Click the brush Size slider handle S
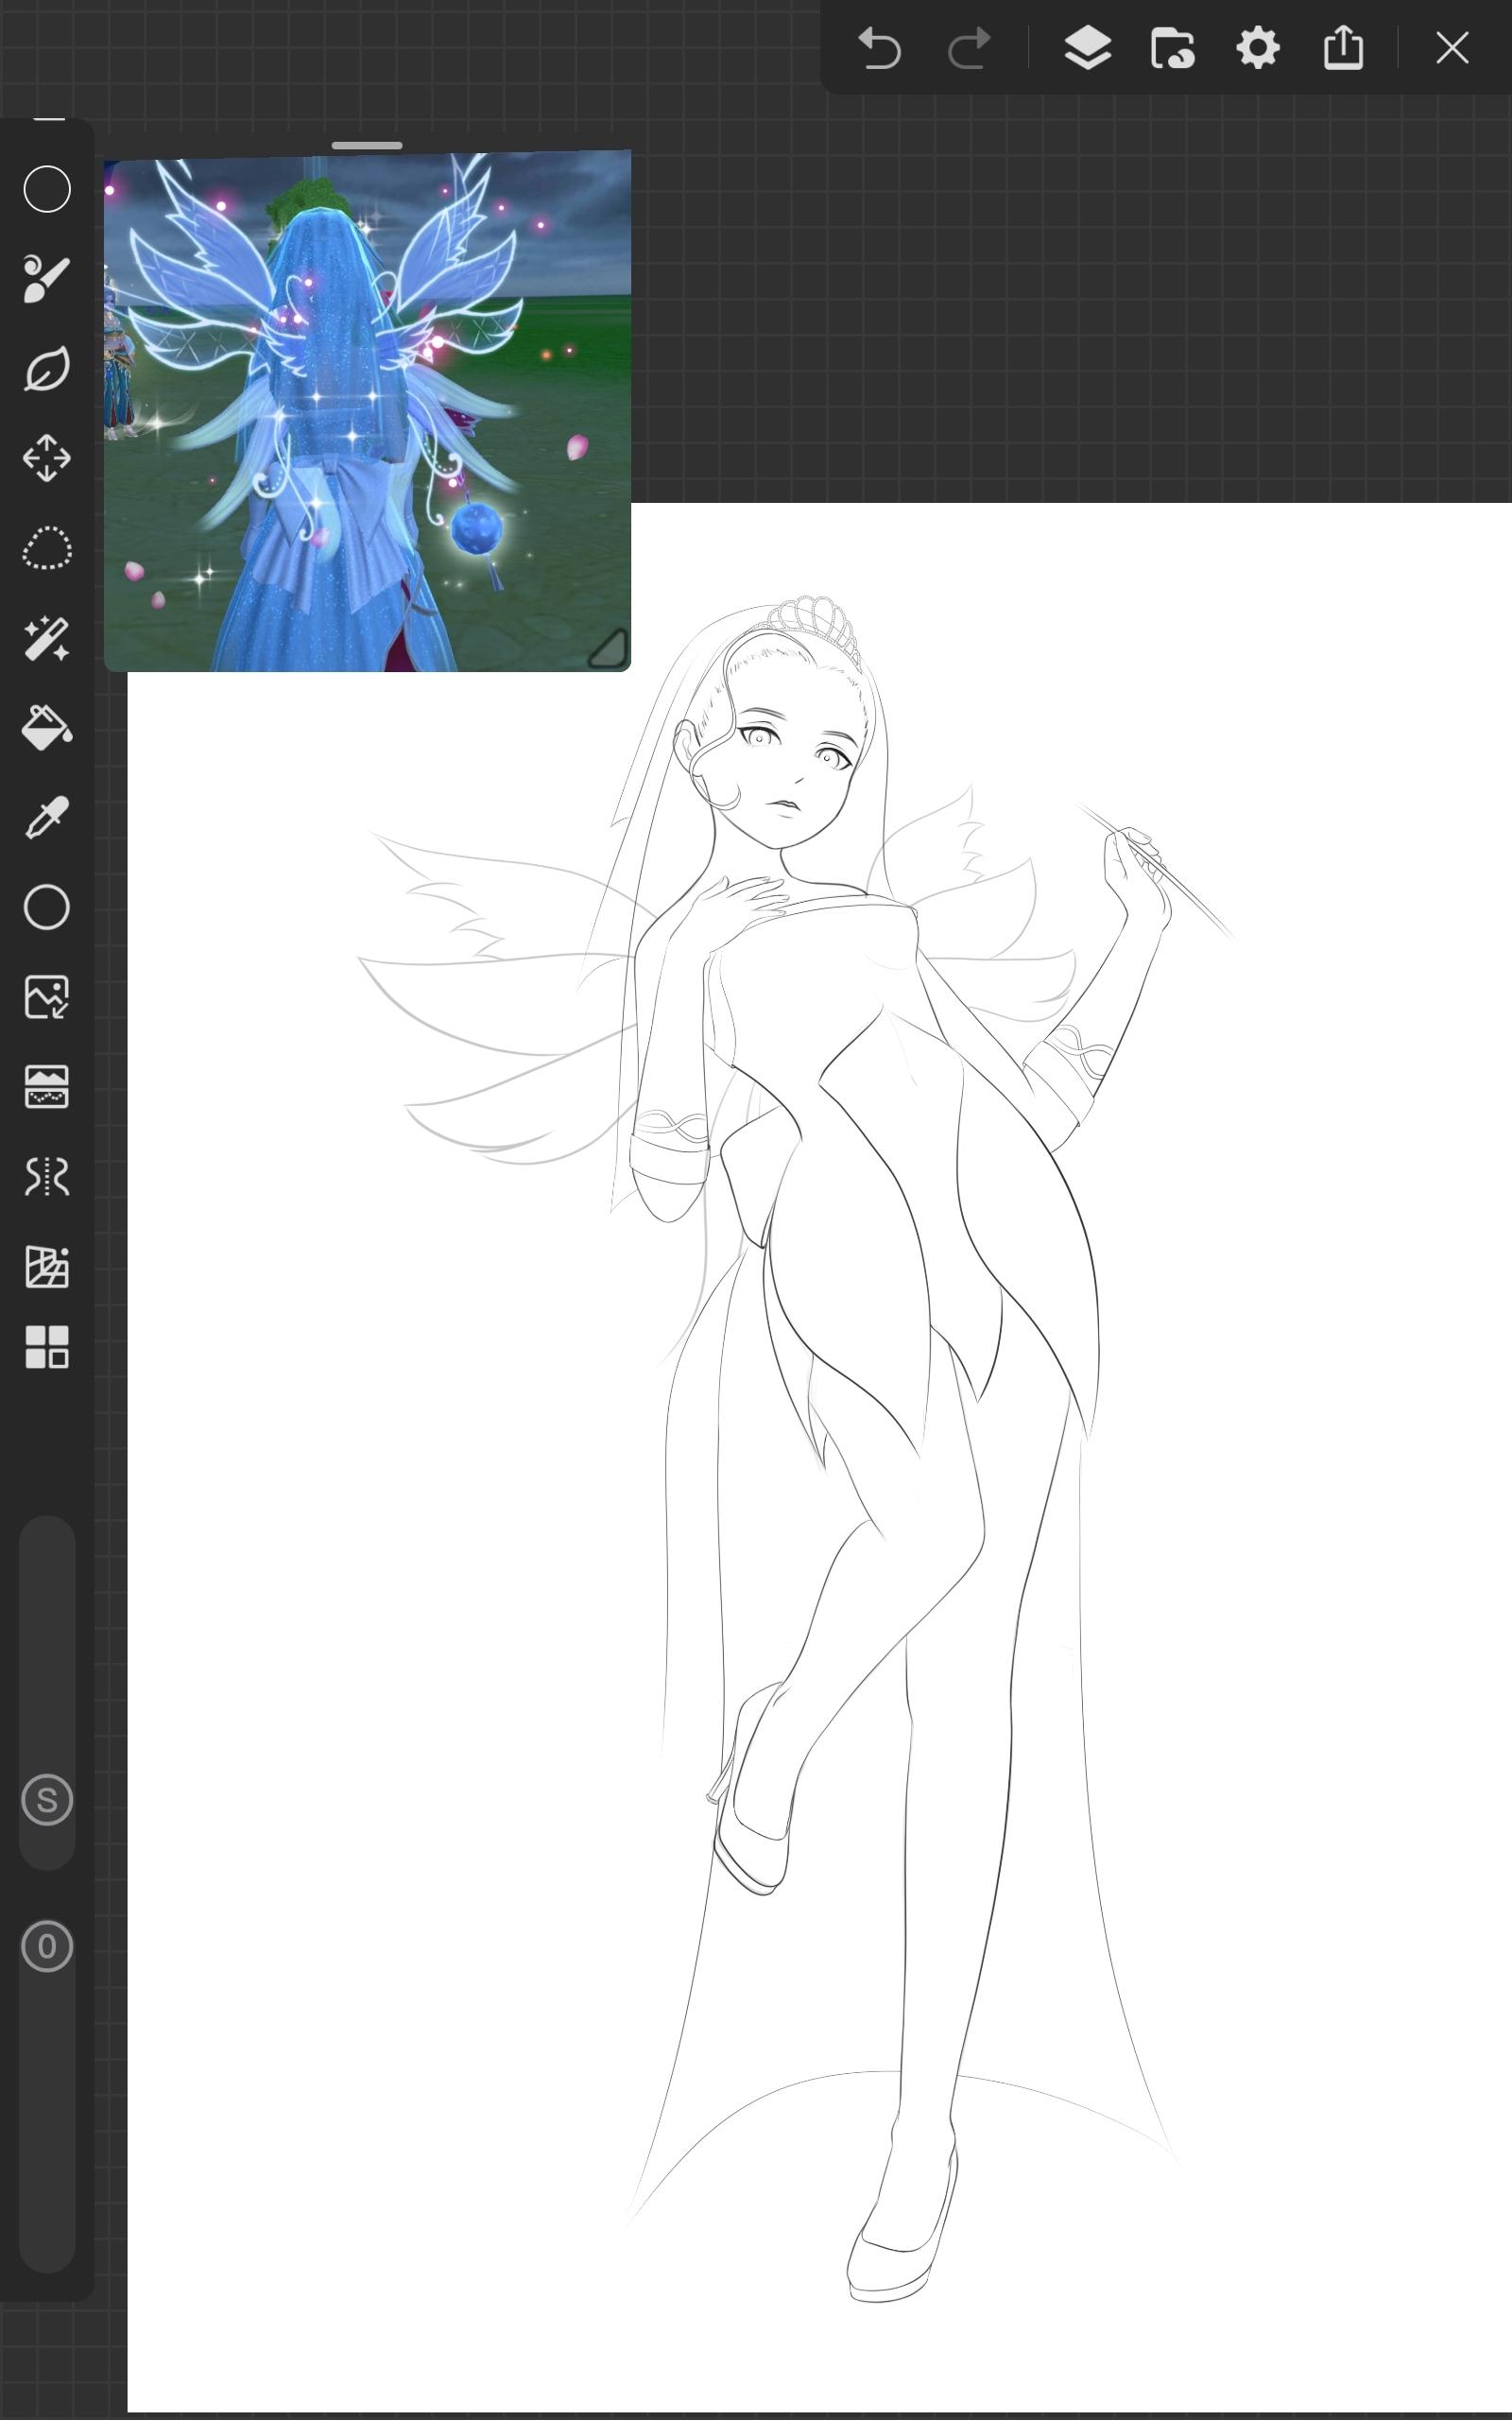Image resolution: width=1512 pixels, height=2420 pixels. point(47,1800)
